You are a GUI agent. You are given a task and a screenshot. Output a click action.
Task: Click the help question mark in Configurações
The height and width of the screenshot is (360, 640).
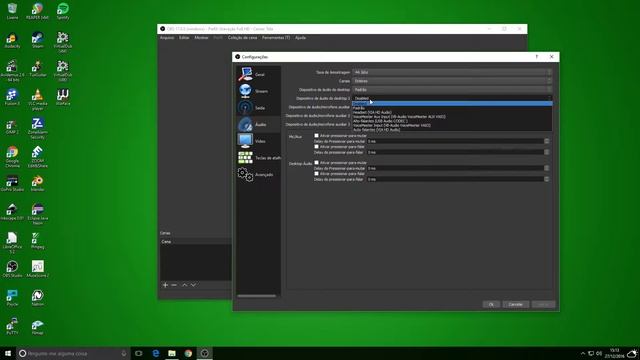pyautogui.click(x=537, y=57)
